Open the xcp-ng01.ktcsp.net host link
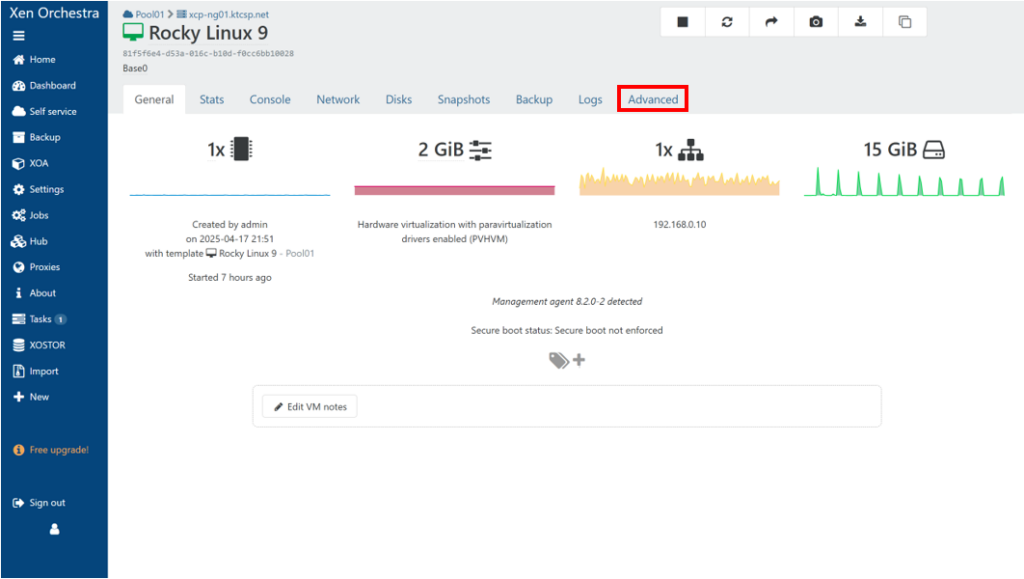Screen dimensions: 1024x579 [x=229, y=15]
